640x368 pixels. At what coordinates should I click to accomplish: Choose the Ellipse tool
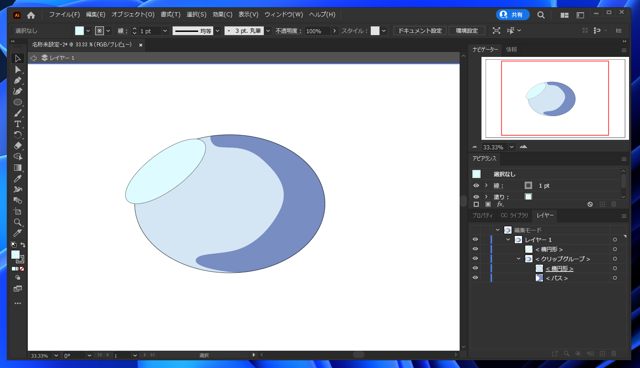tap(18, 102)
